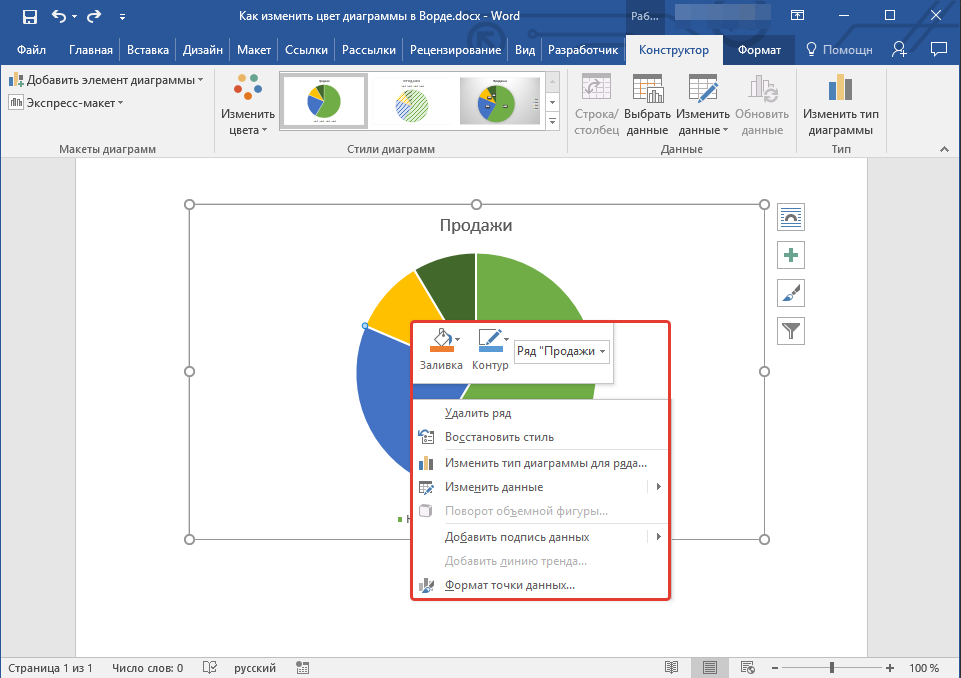Open Изменить цвета palette dropdown
This screenshot has width=961, height=678.
pos(248,104)
